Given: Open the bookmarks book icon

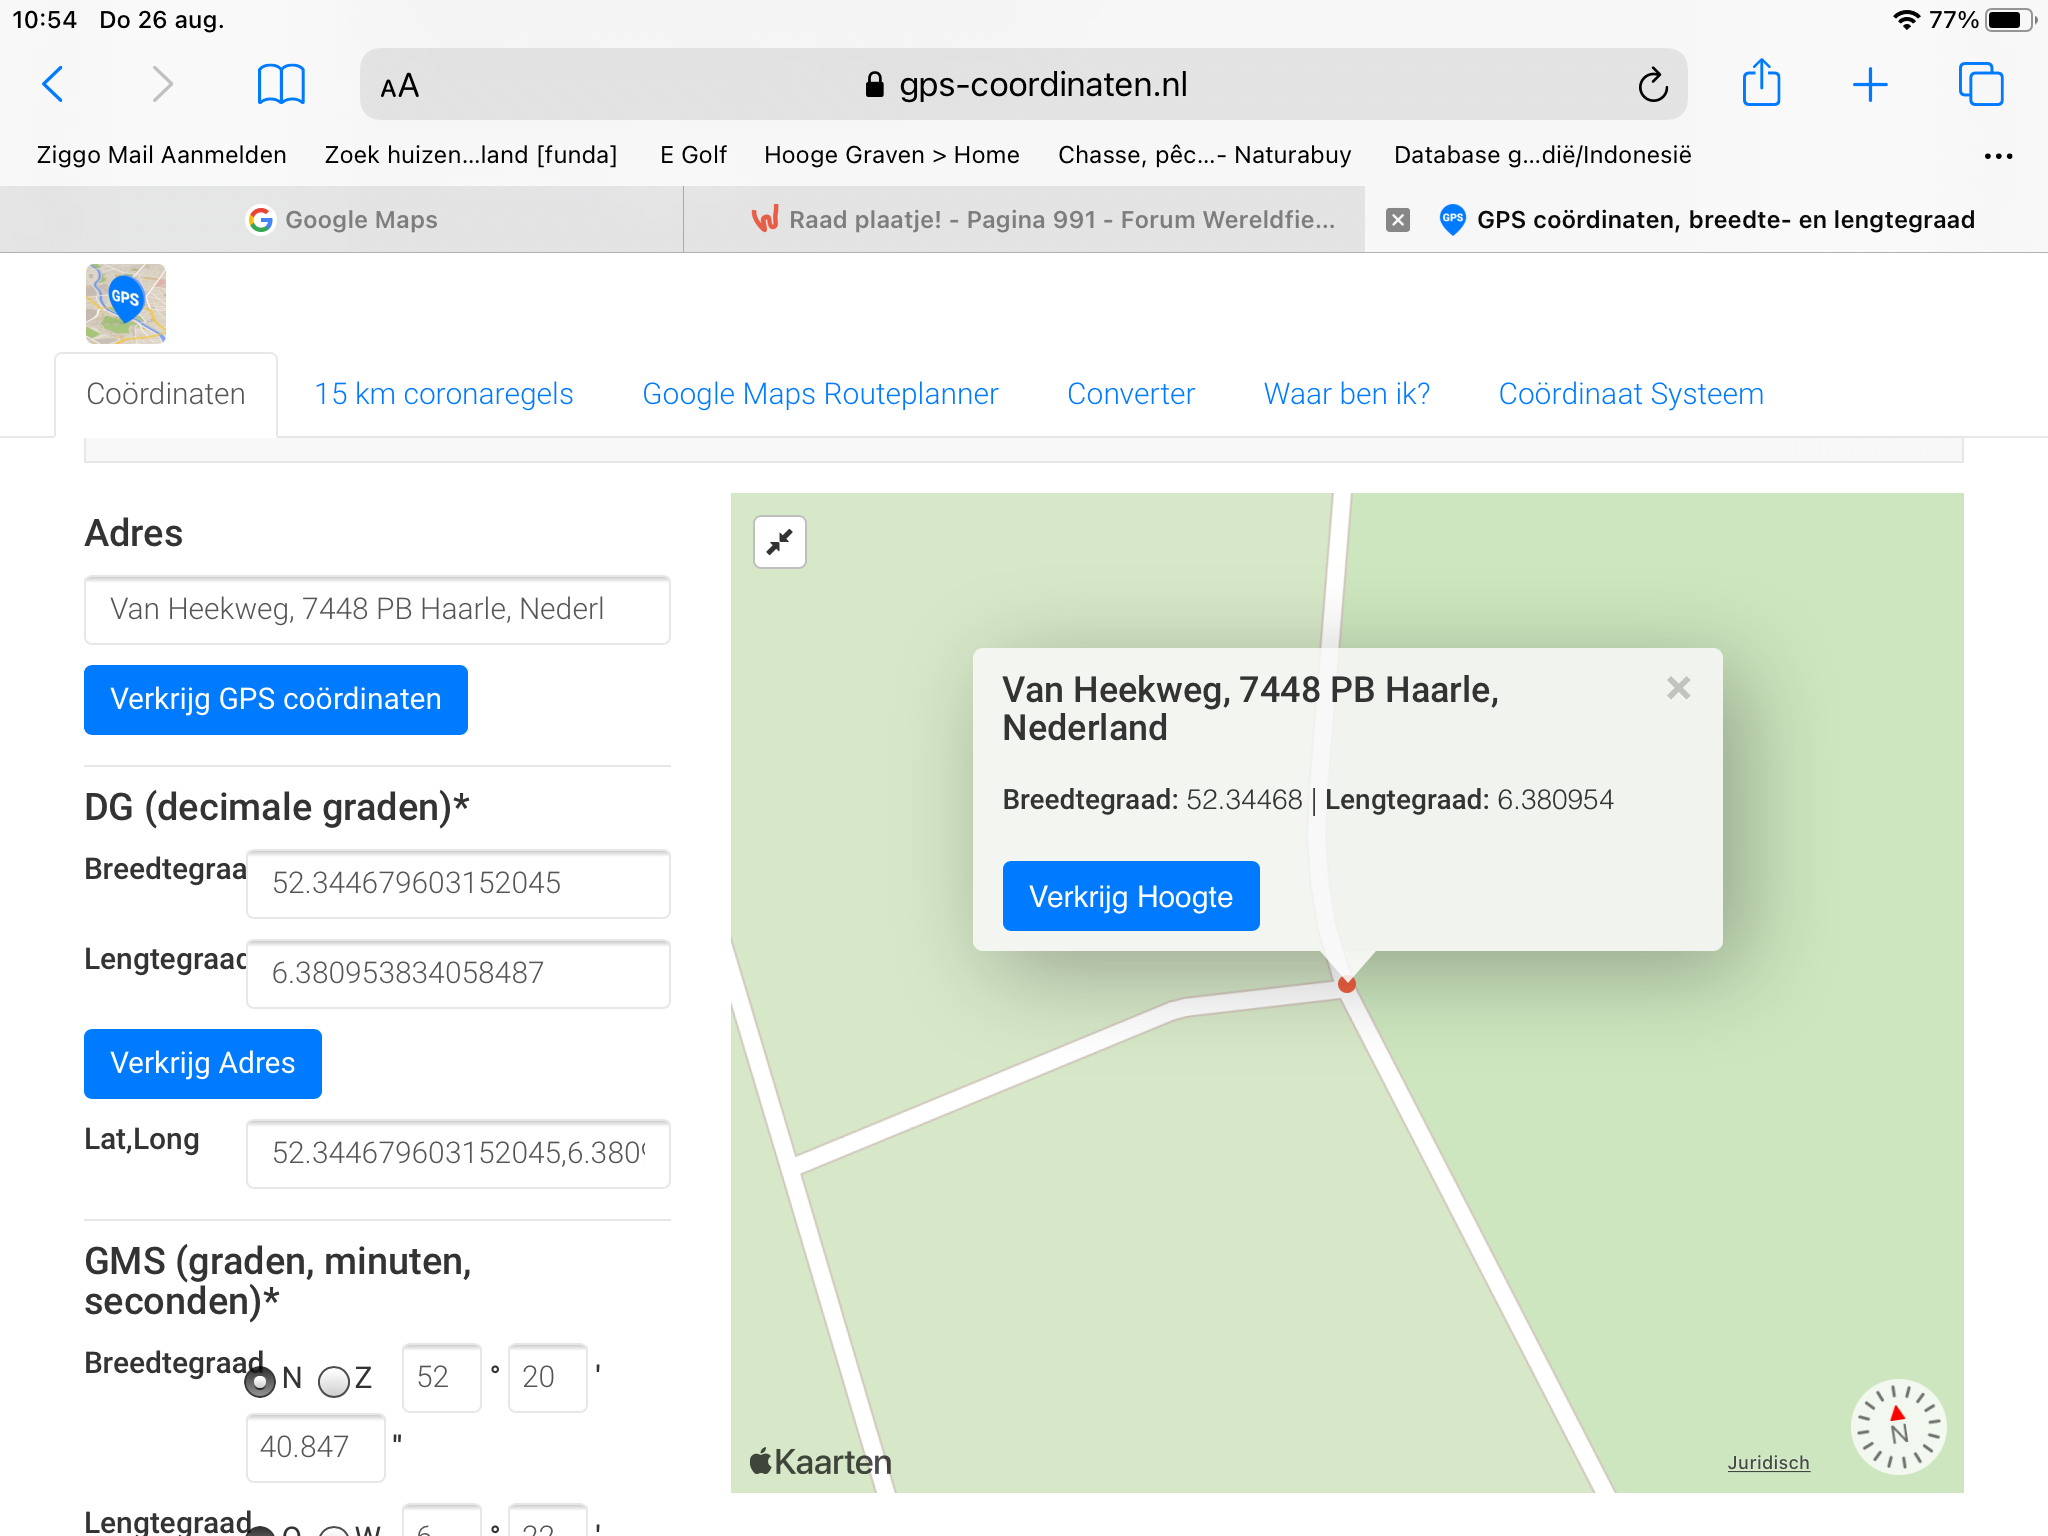Looking at the screenshot, I should [x=281, y=84].
